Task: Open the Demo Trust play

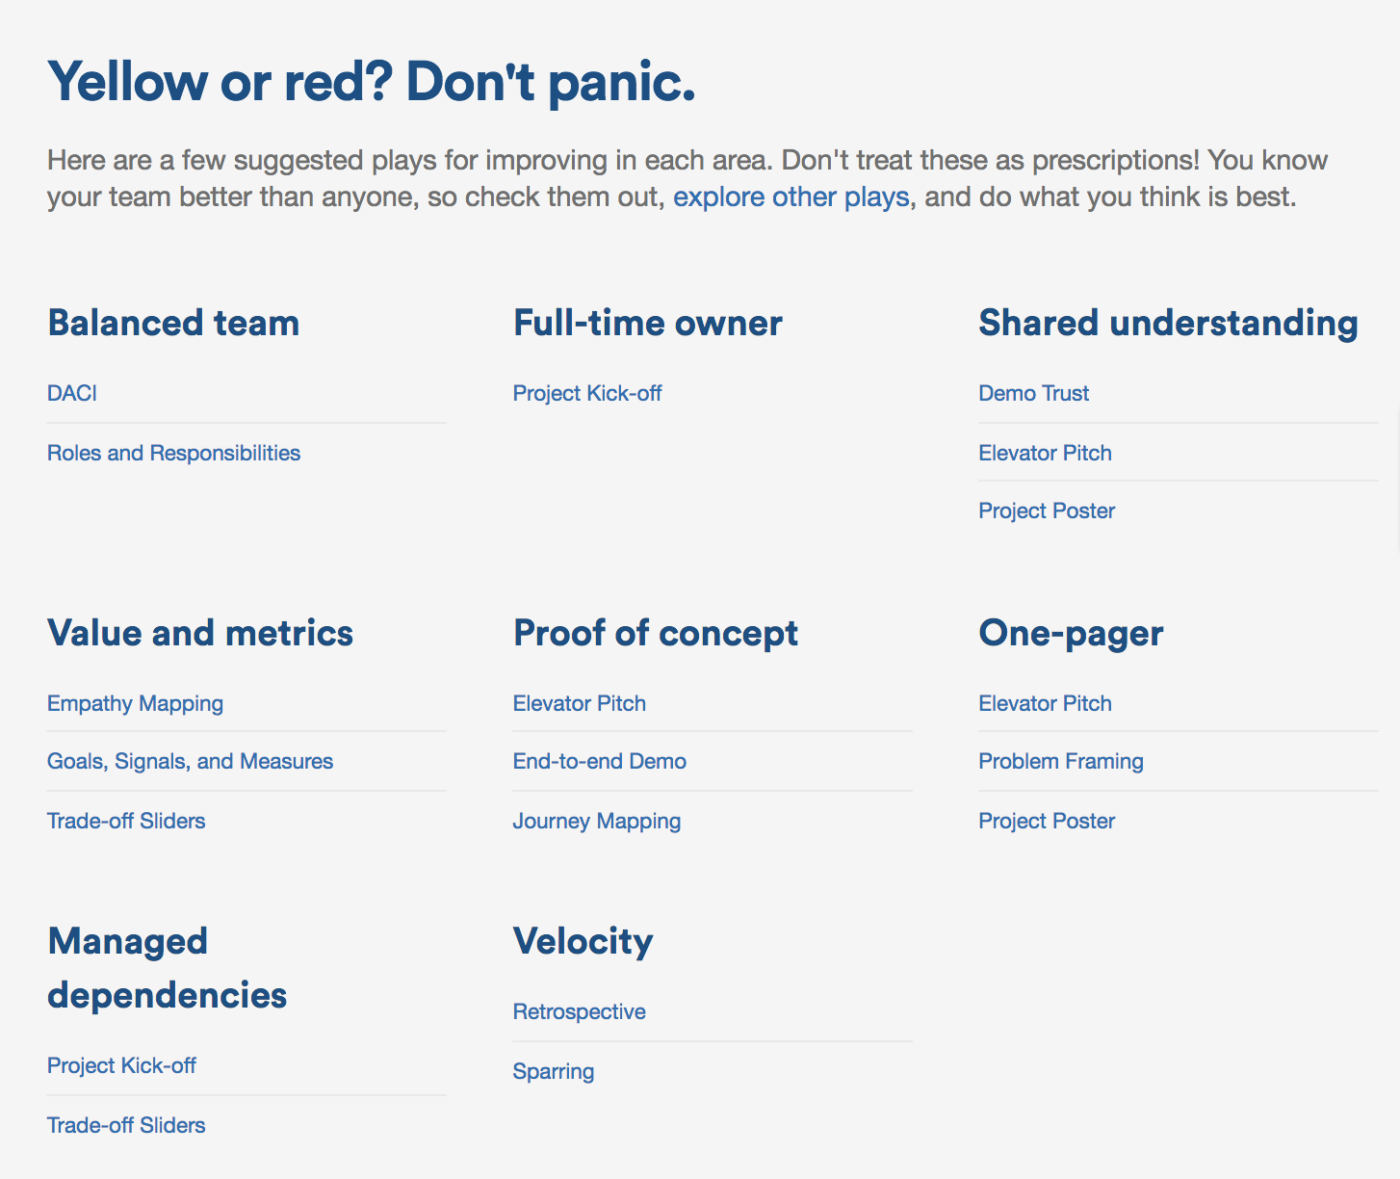Action: click(x=1033, y=393)
